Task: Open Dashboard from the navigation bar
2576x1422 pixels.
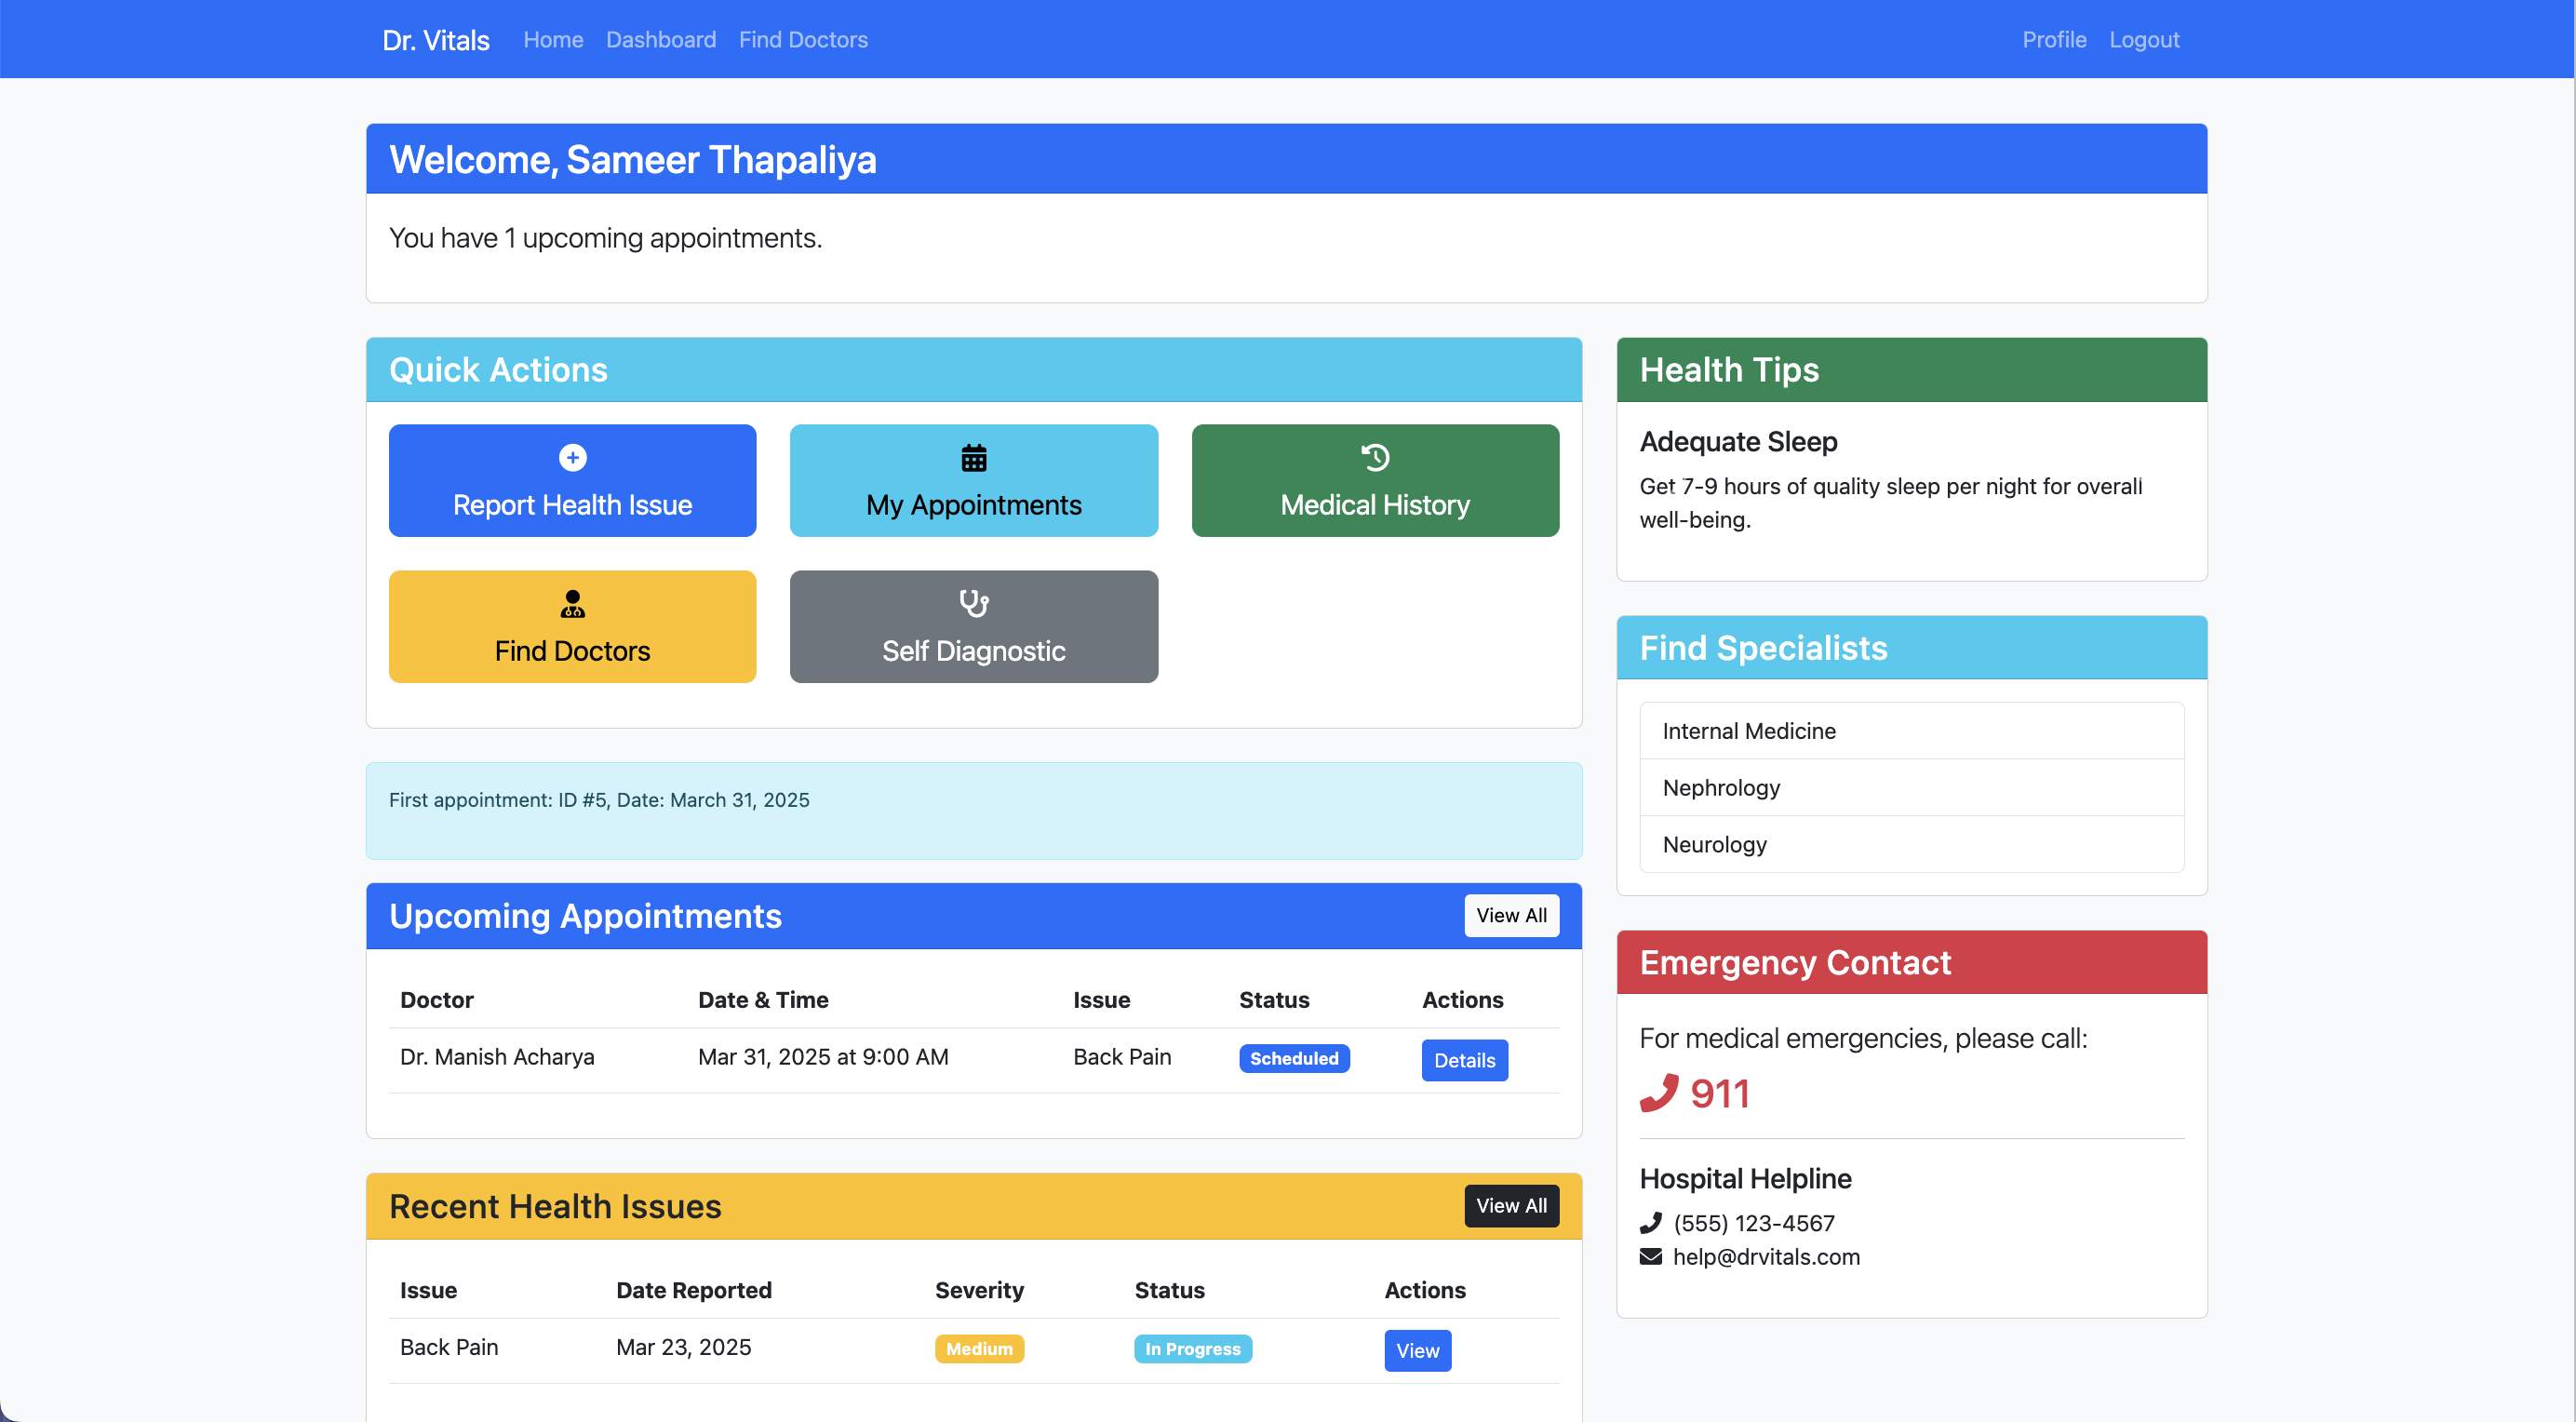Action: pyautogui.click(x=660, y=40)
